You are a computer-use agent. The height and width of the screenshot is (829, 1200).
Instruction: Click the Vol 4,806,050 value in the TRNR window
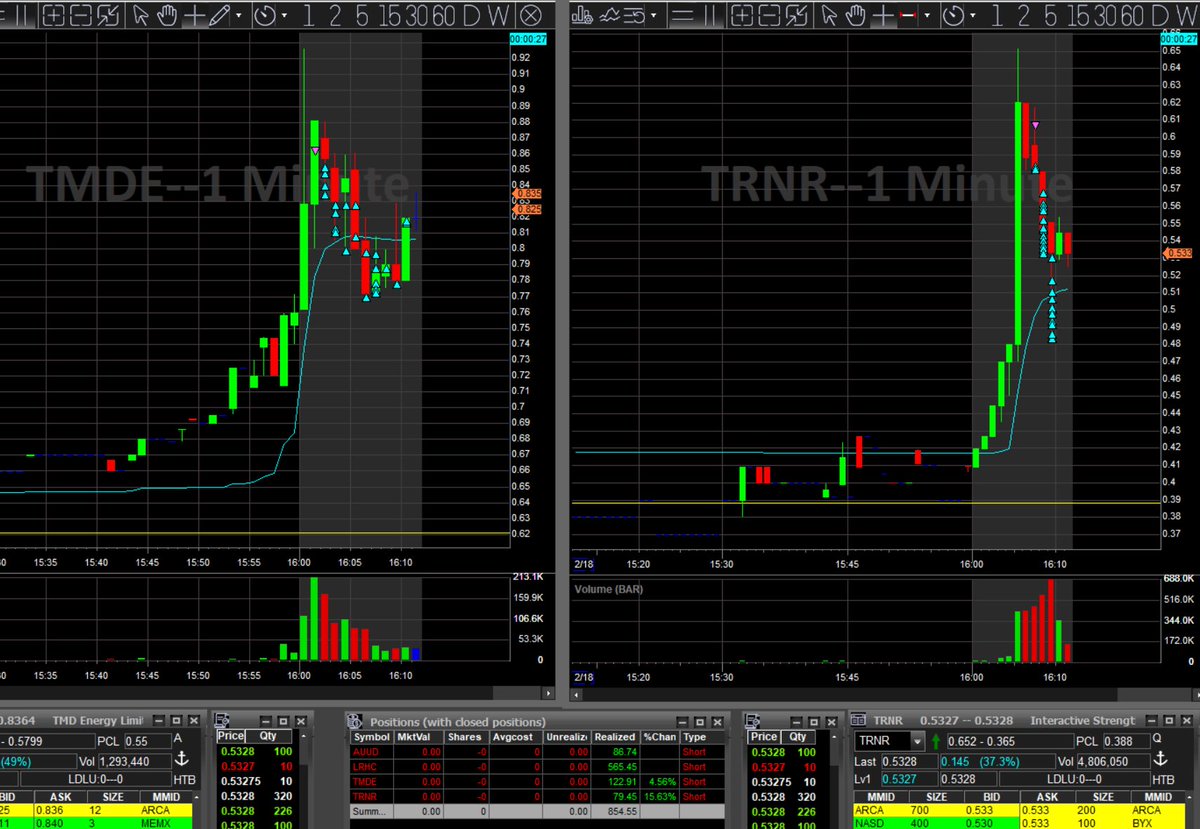click(x=1113, y=761)
